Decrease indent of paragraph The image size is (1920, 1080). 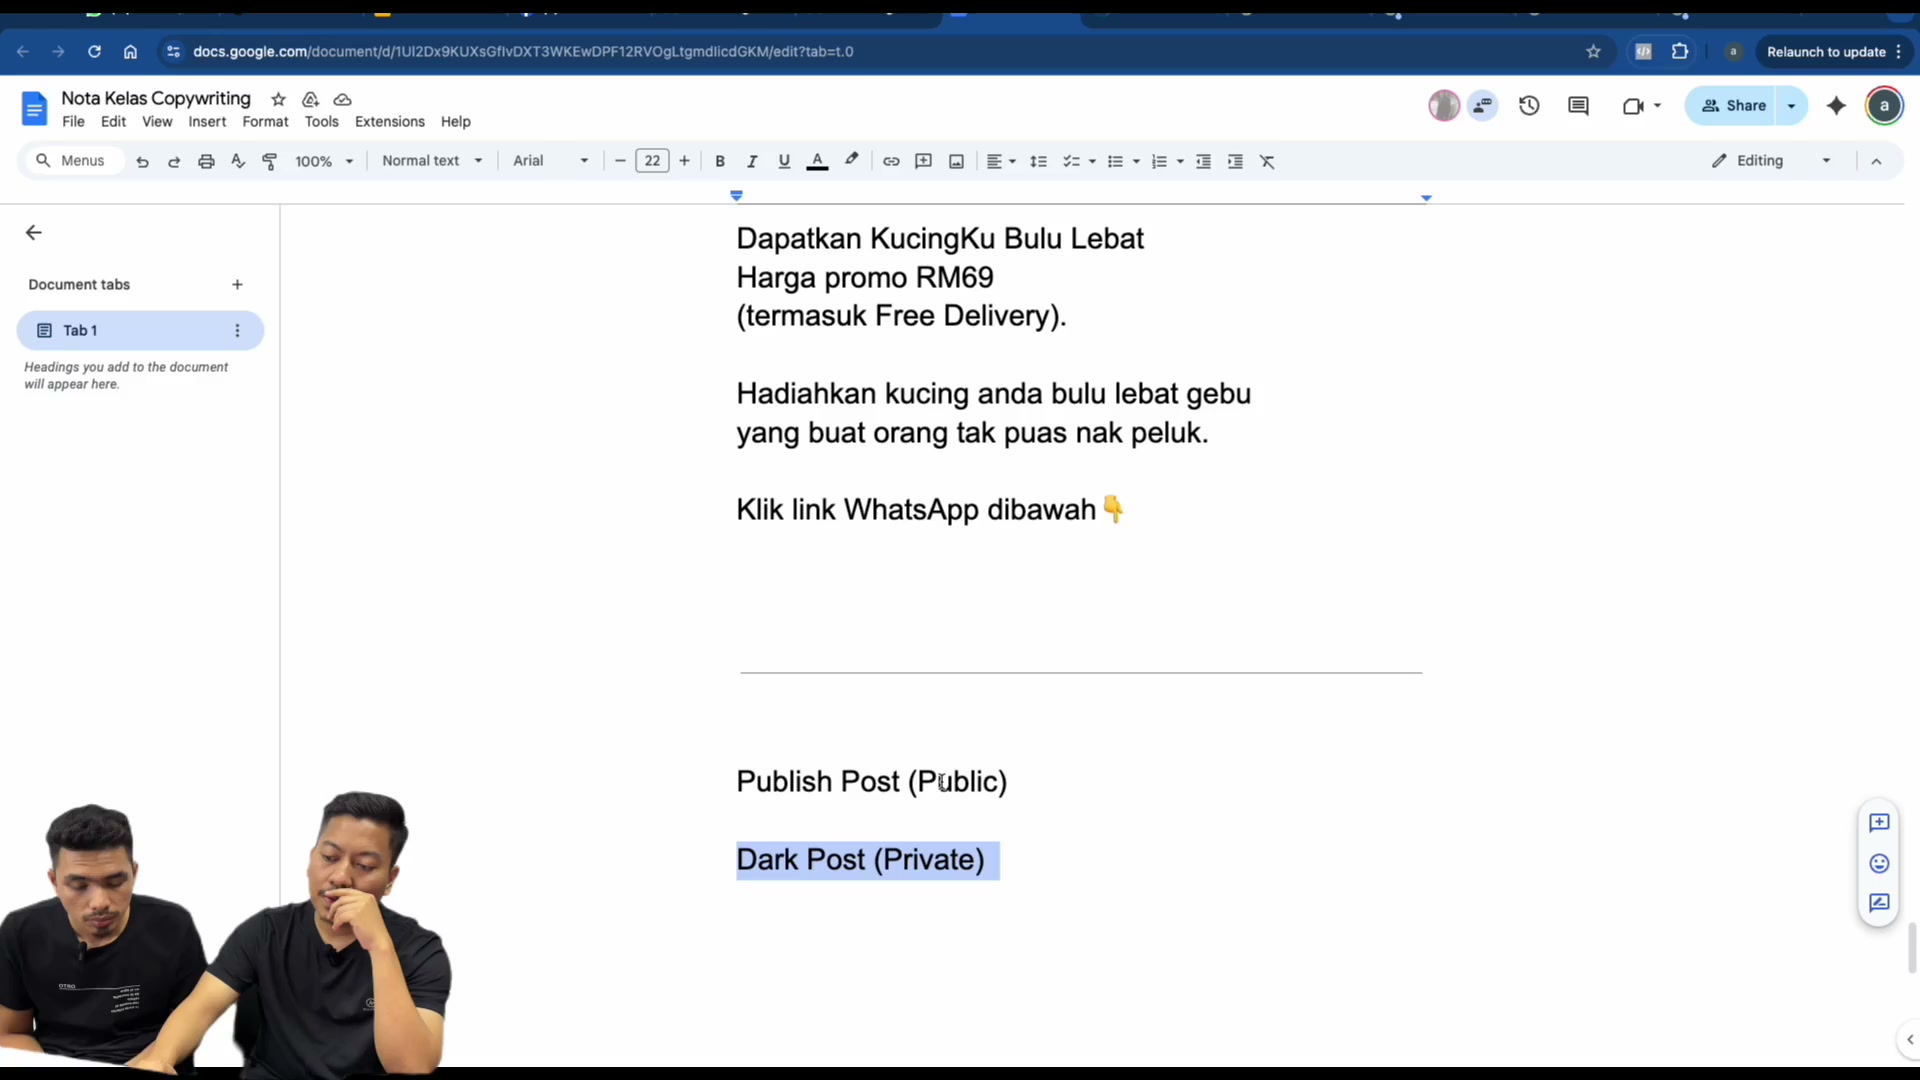pos(1203,161)
